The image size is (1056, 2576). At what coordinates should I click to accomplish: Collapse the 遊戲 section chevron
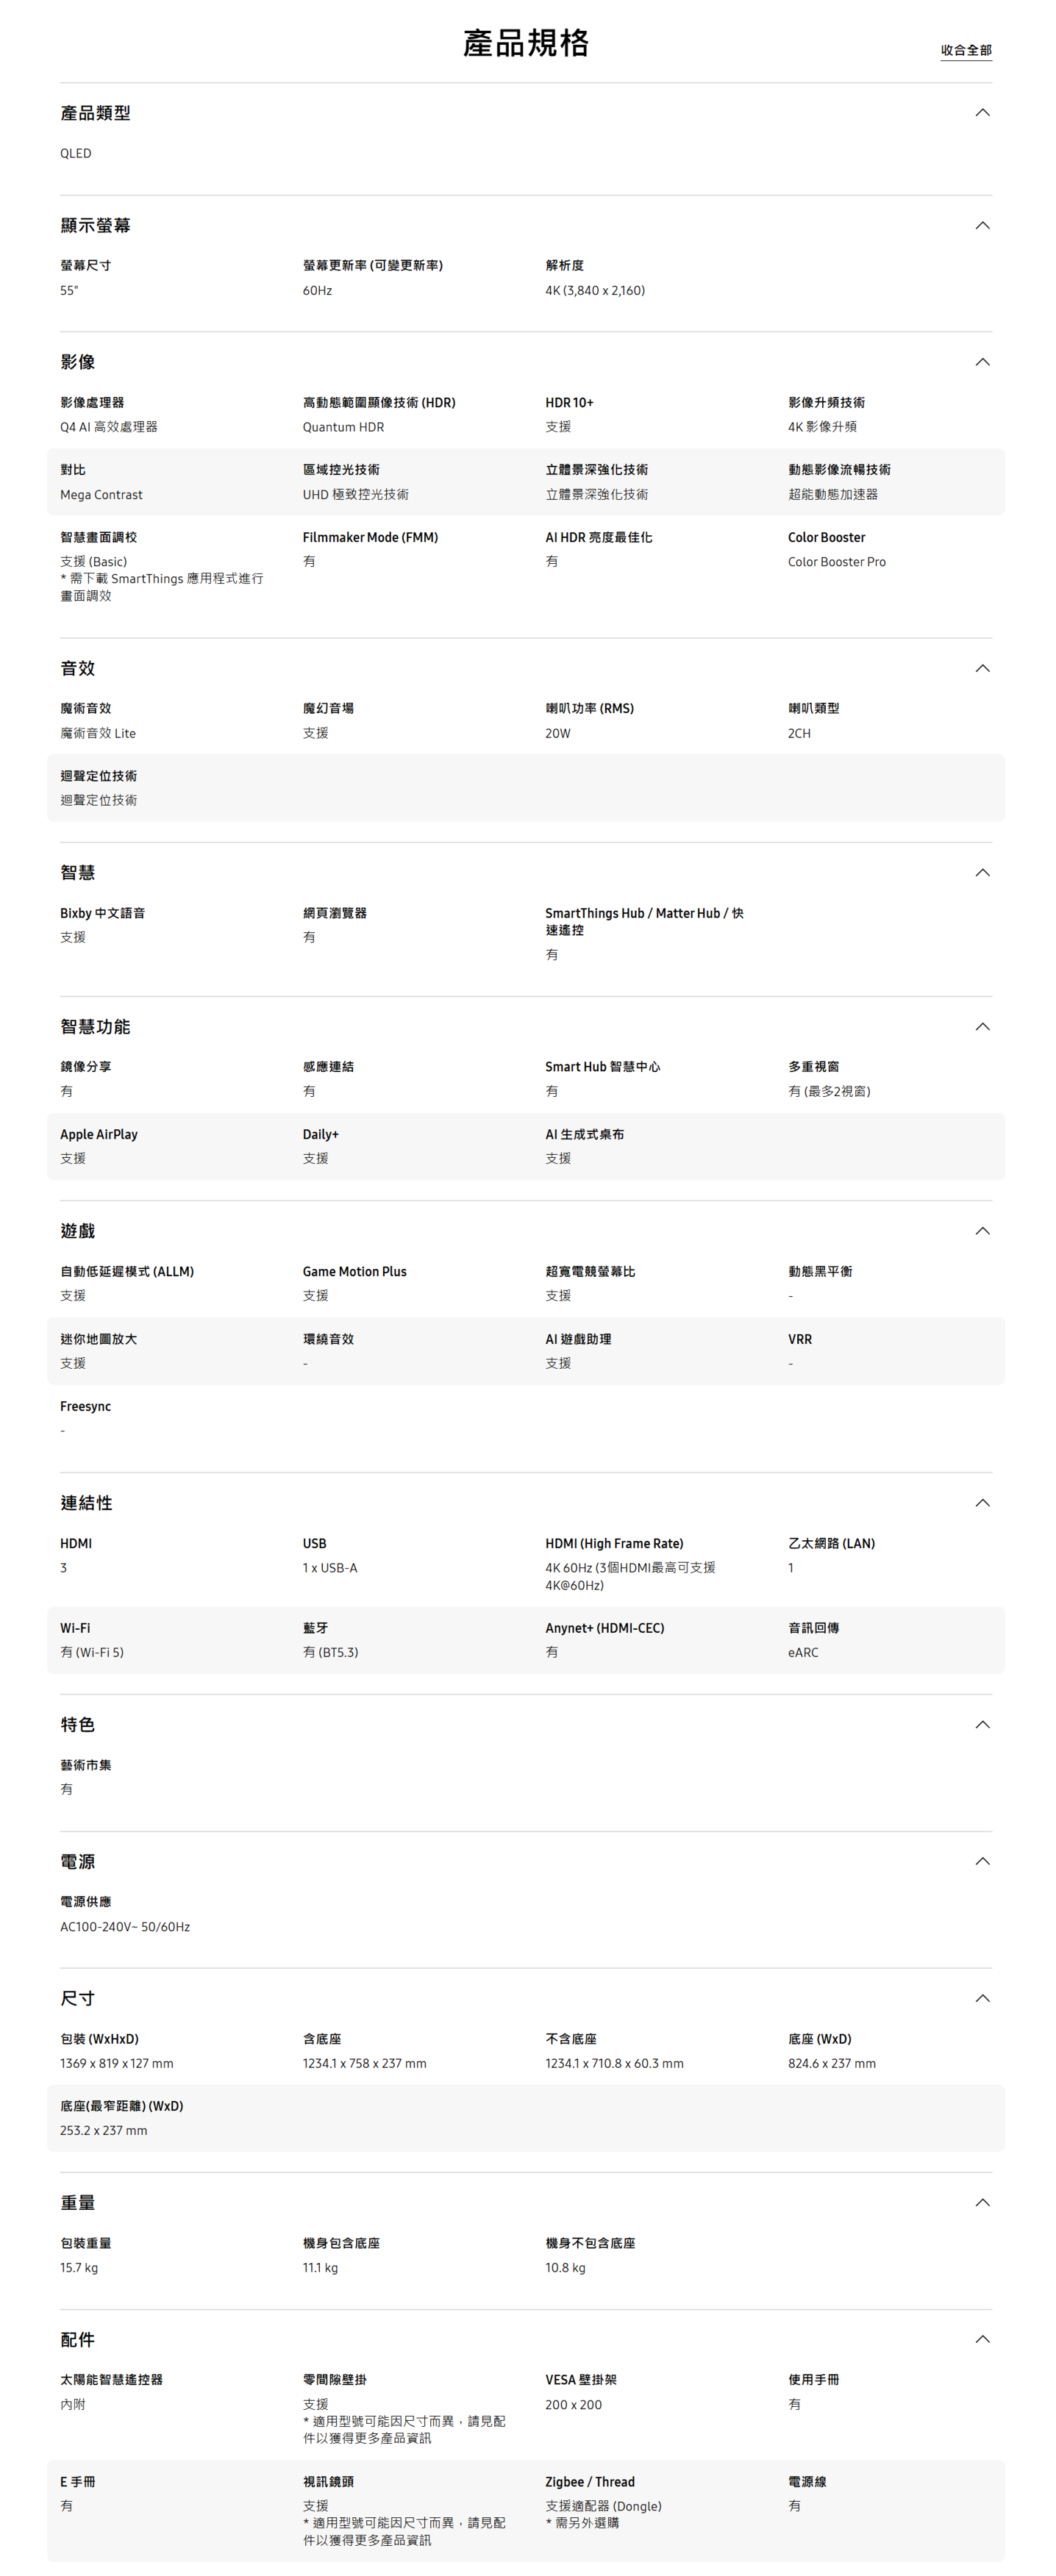coord(982,1231)
